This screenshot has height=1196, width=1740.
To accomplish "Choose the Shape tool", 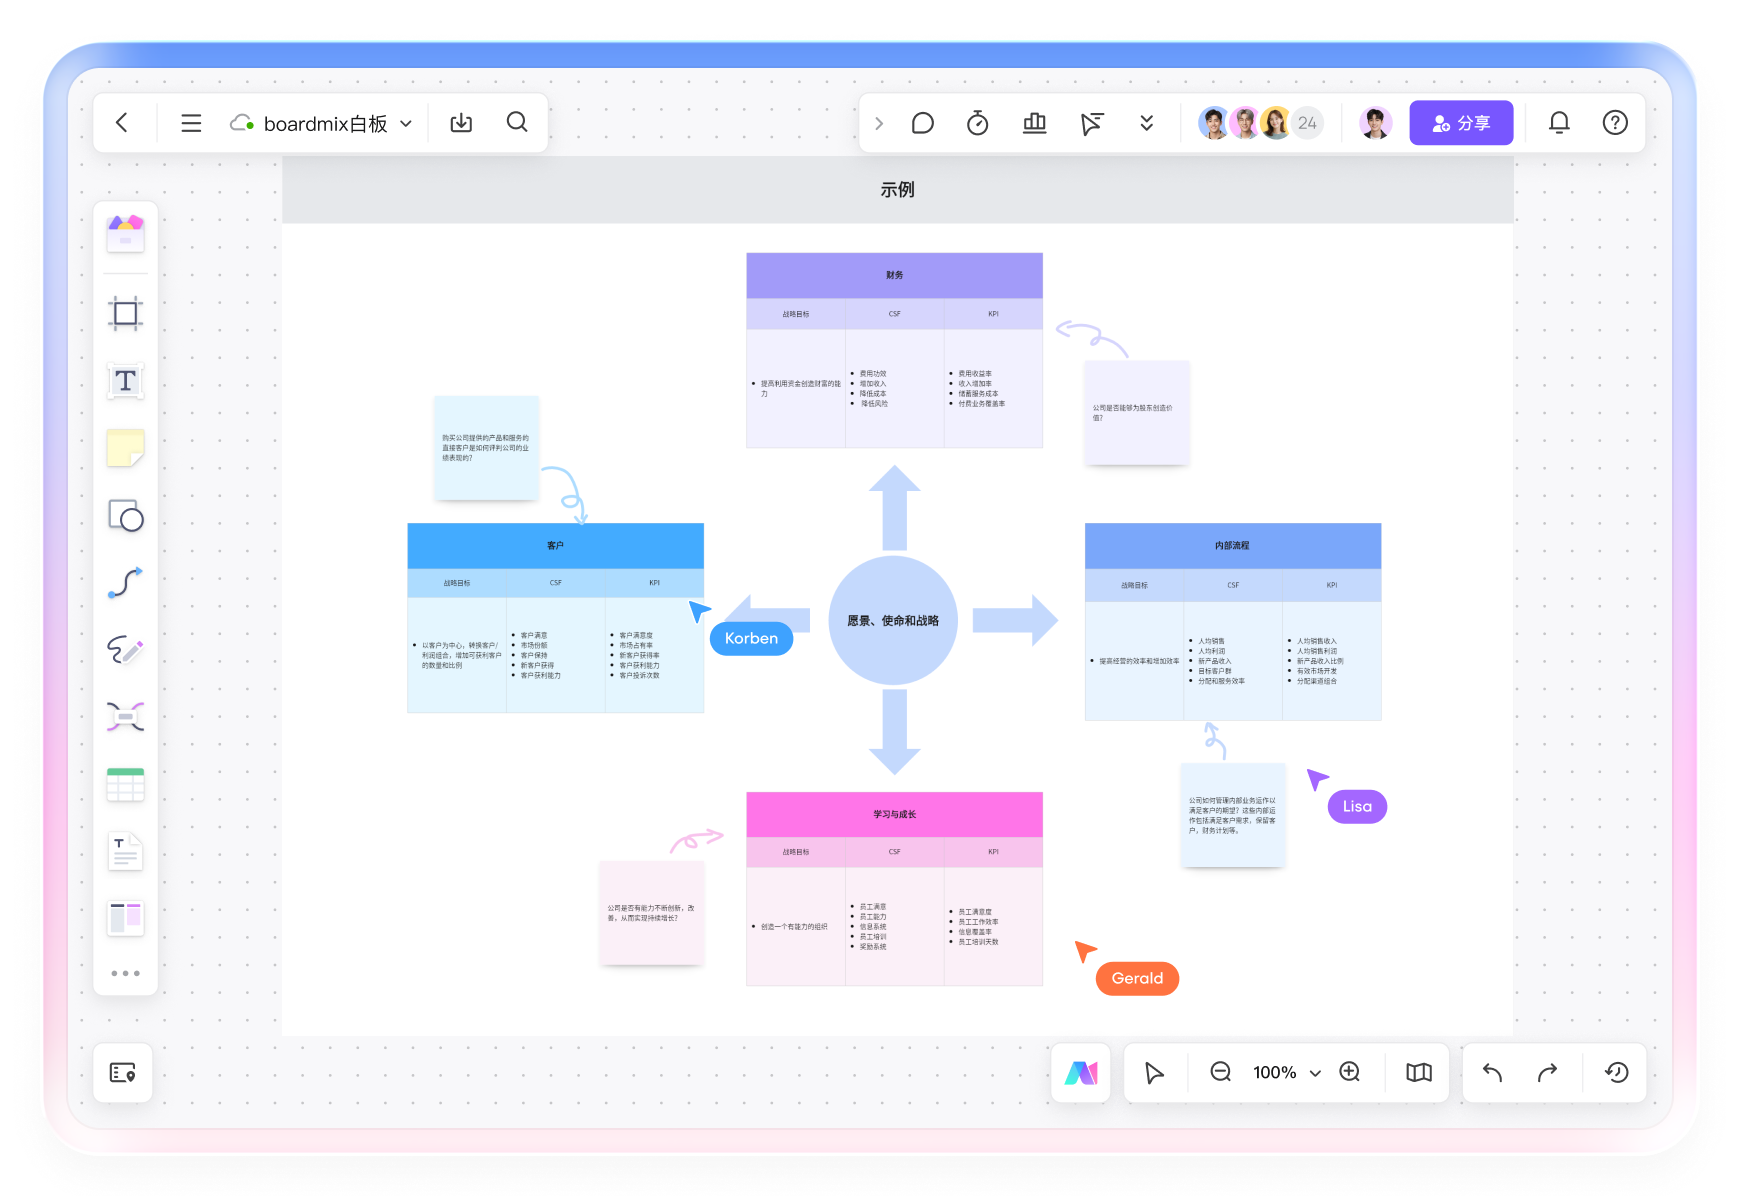I will tap(125, 516).
